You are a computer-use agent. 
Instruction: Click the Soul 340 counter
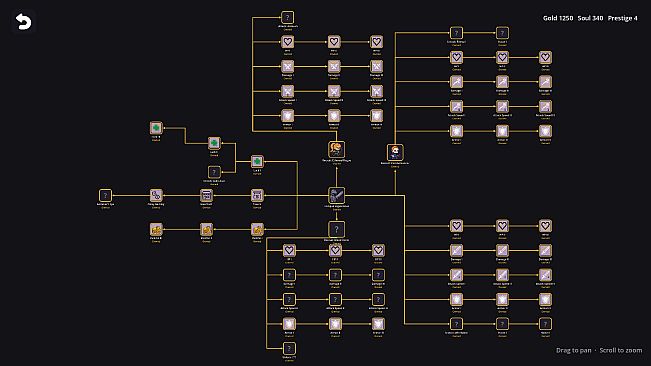[590, 18]
